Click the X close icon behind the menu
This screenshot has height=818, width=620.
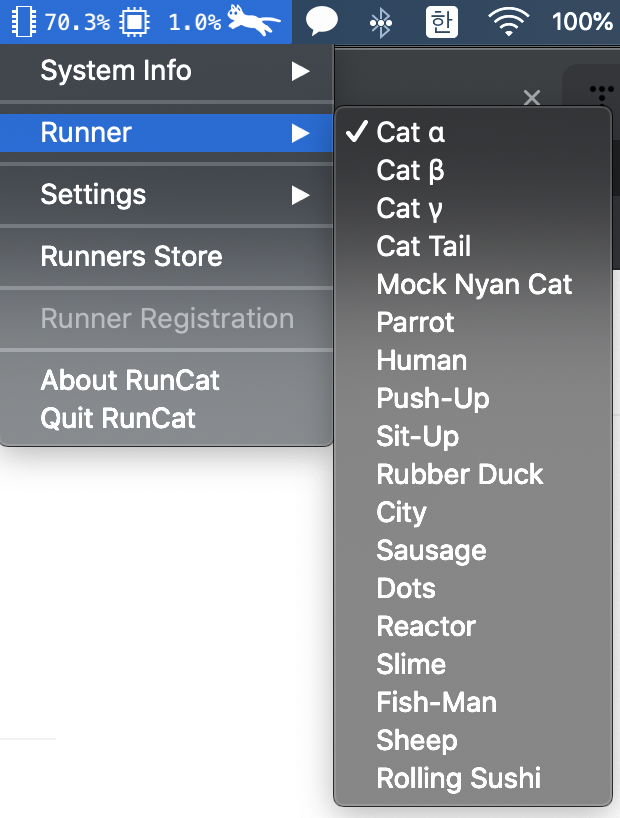click(532, 98)
